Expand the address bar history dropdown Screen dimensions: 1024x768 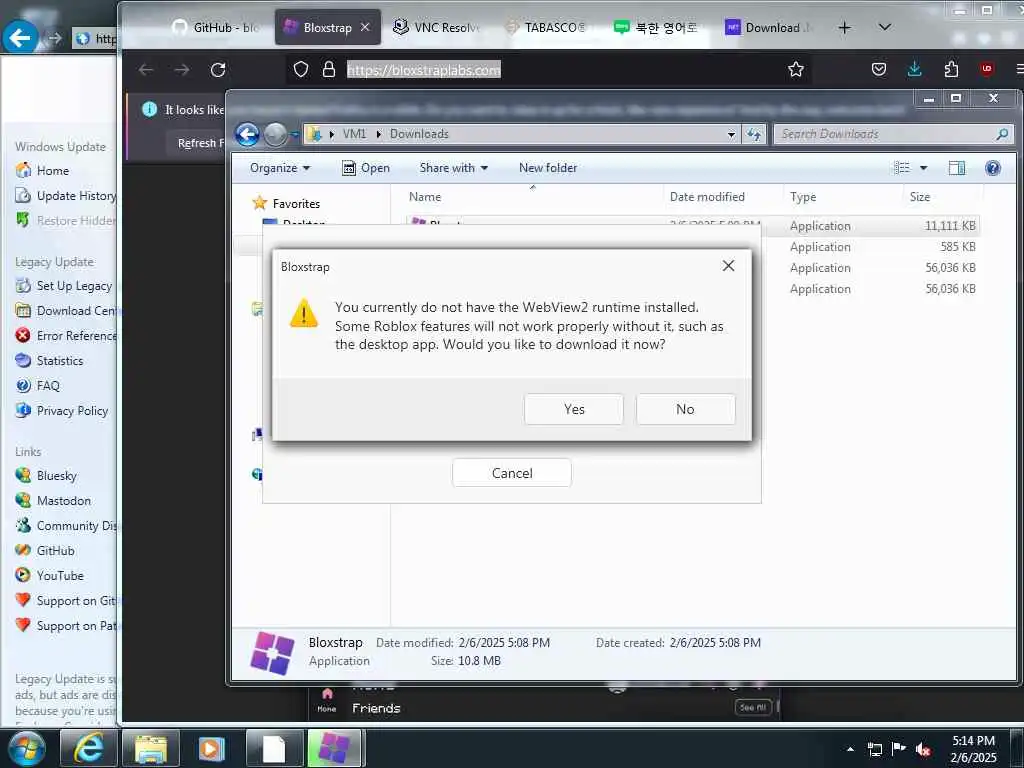point(731,135)
